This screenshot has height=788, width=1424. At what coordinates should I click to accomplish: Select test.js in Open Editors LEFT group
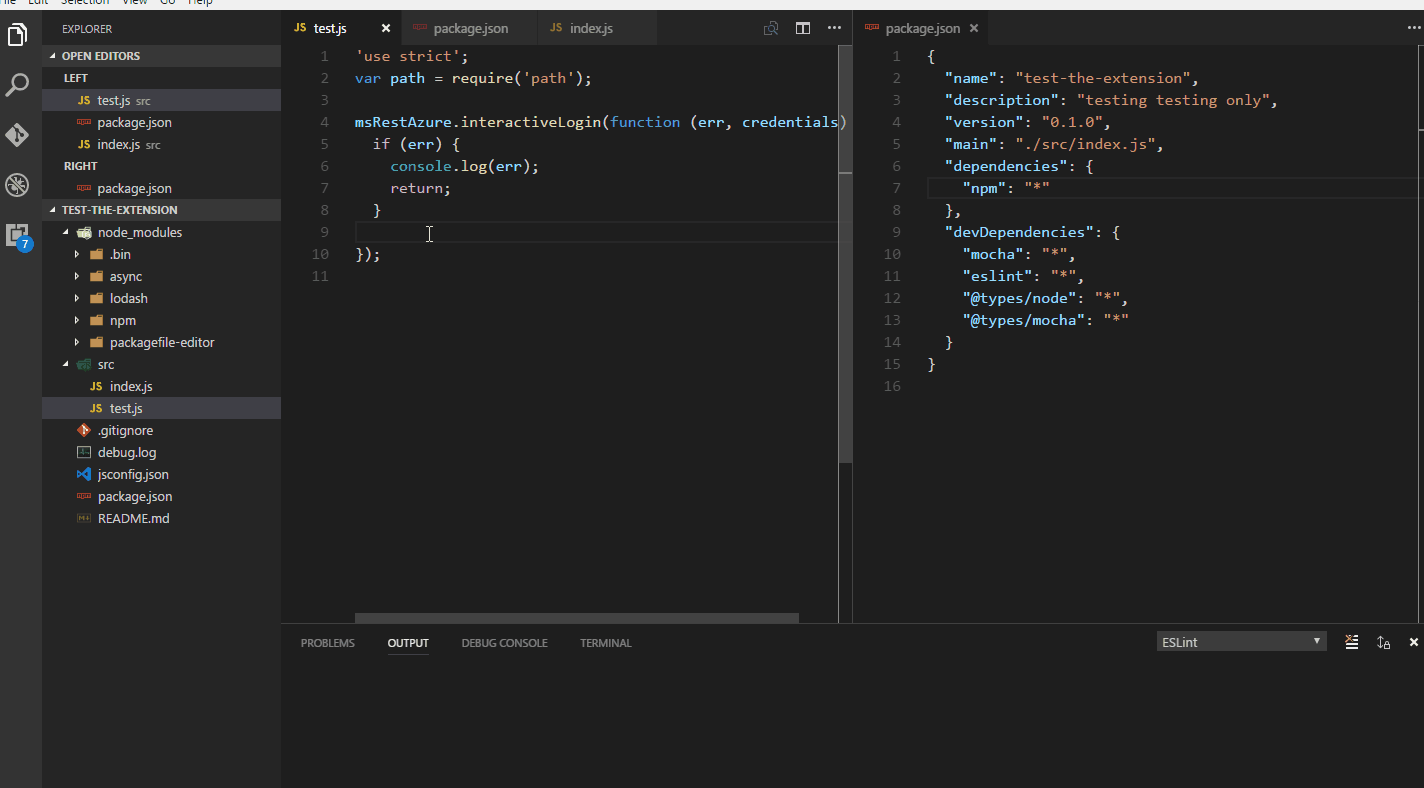click(x=161, y=100)
